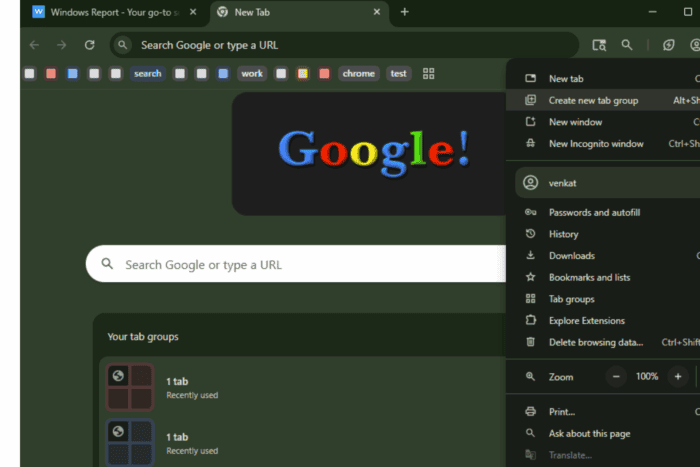
Task: Open History from the menu
Action: tap(603, 234)
